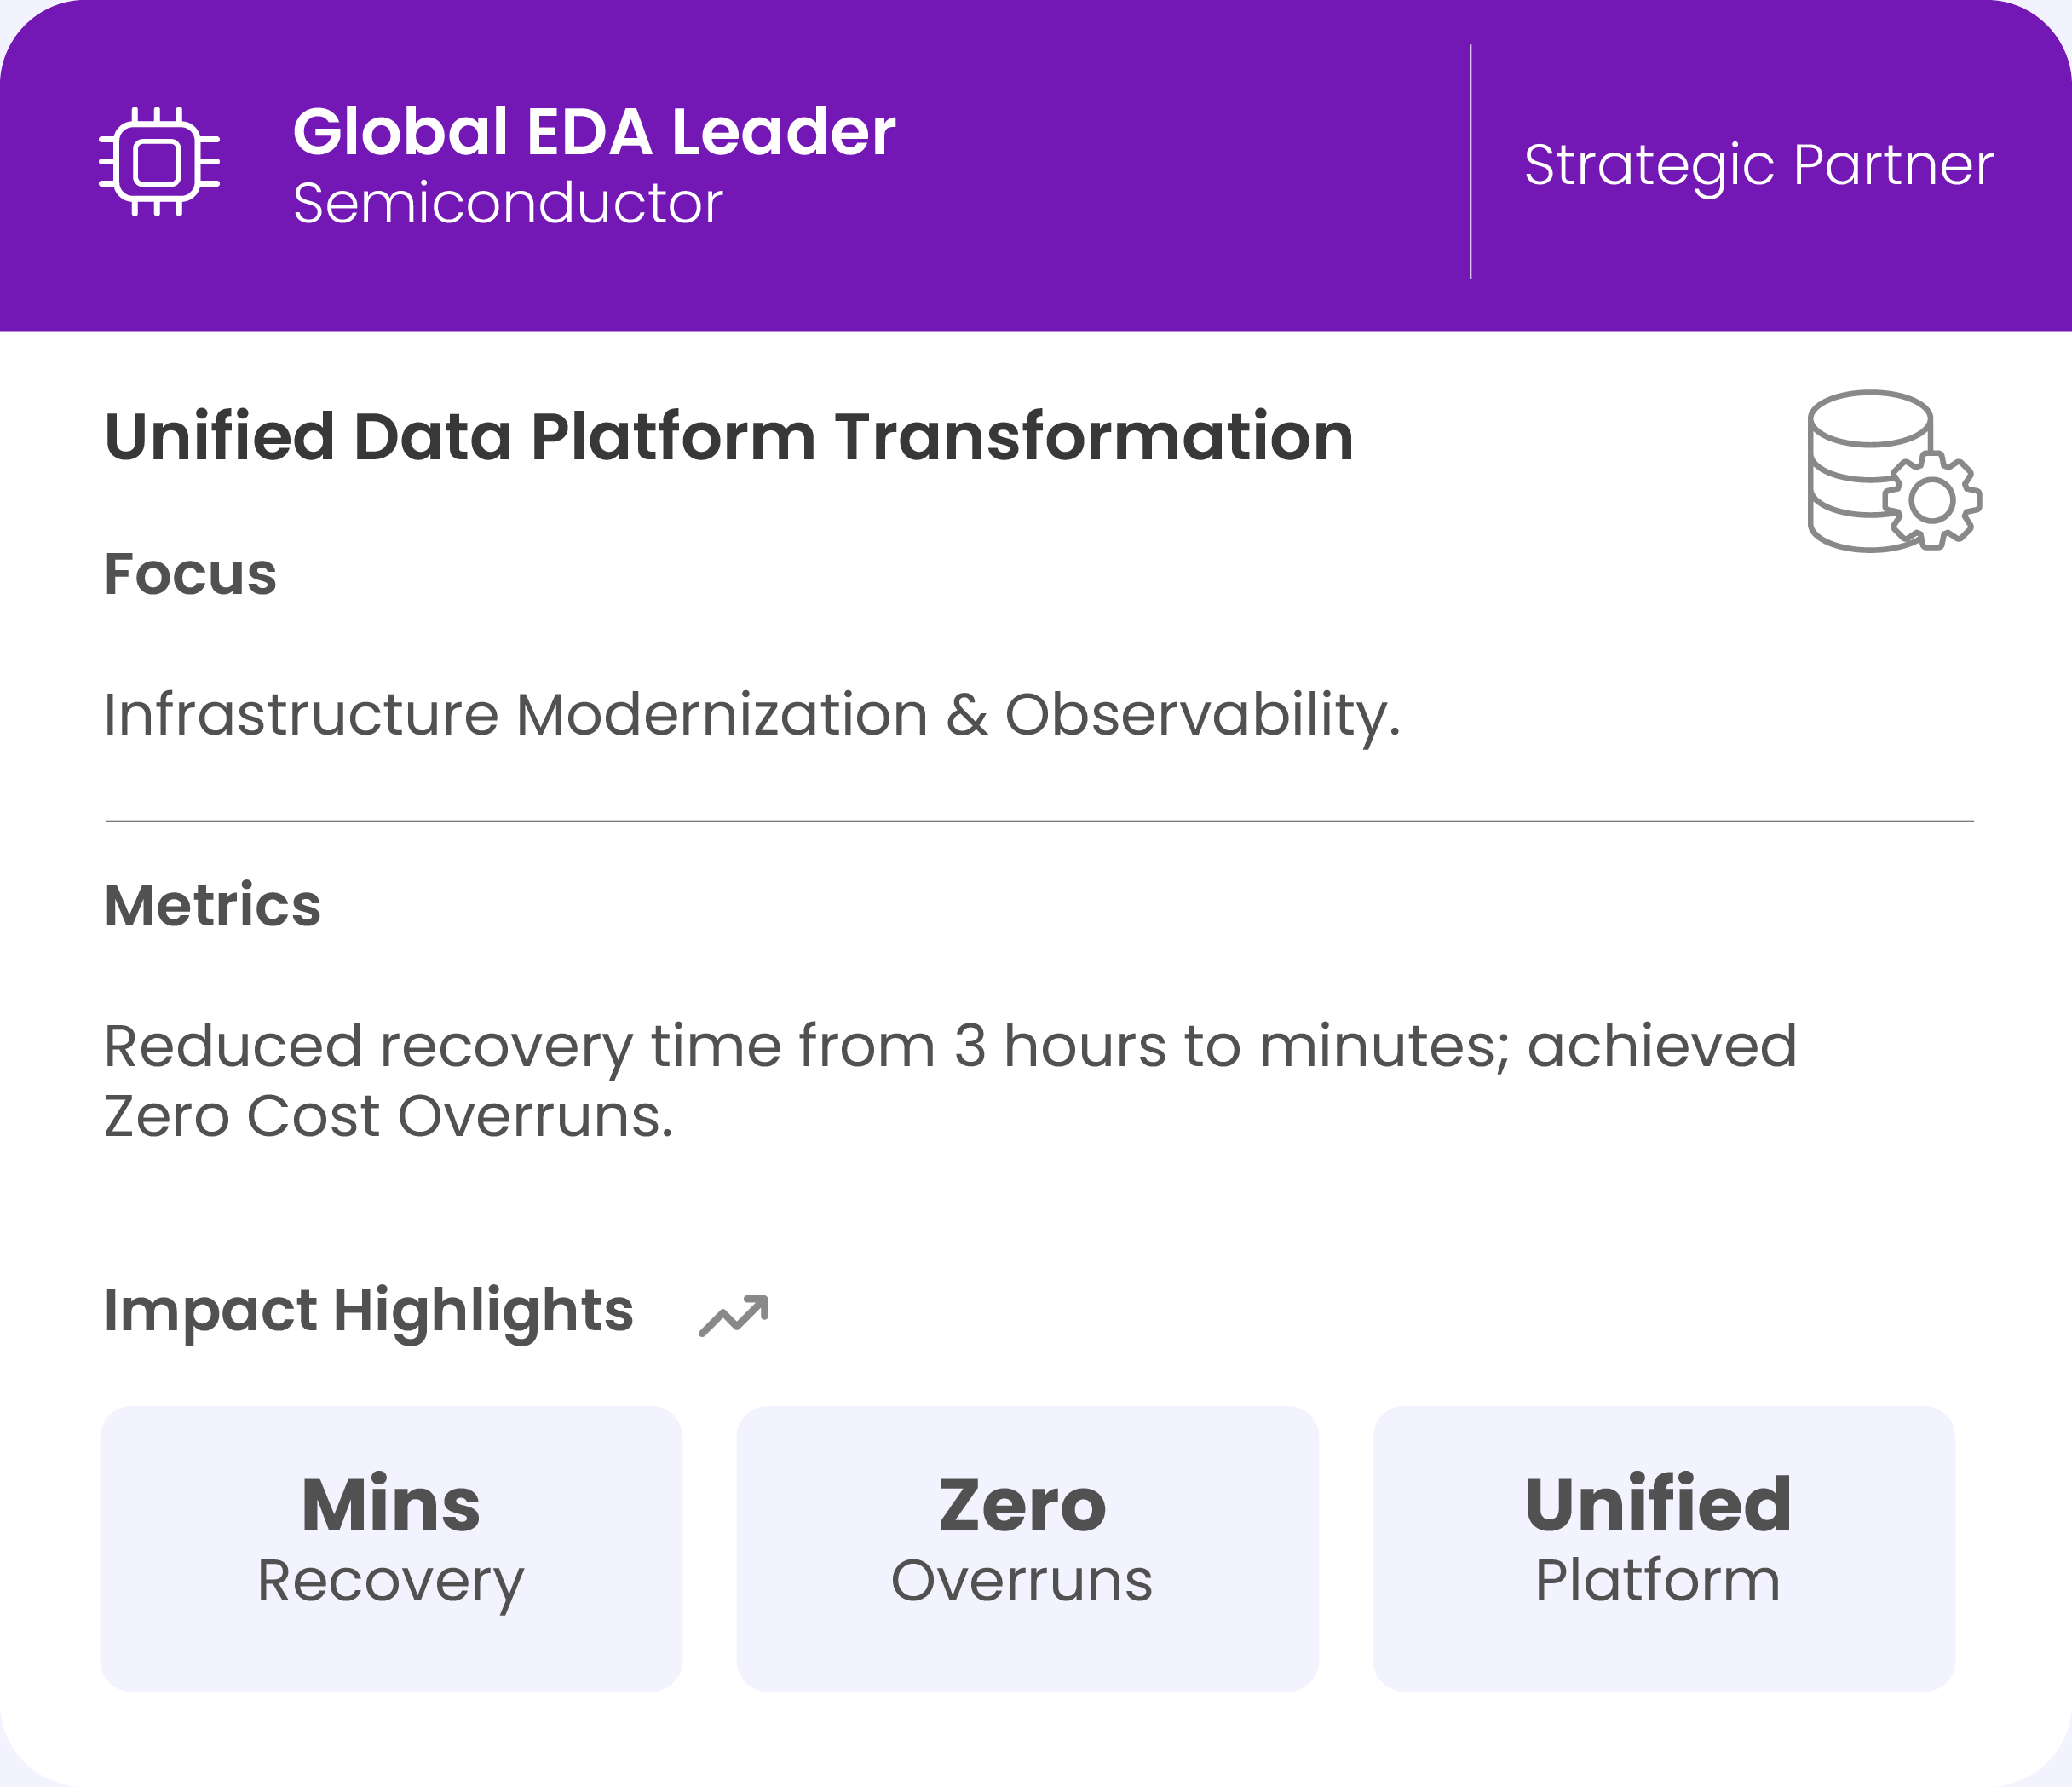Click the database with gear icon
Screen dimensions: 2072x1787
point(1893,471)
